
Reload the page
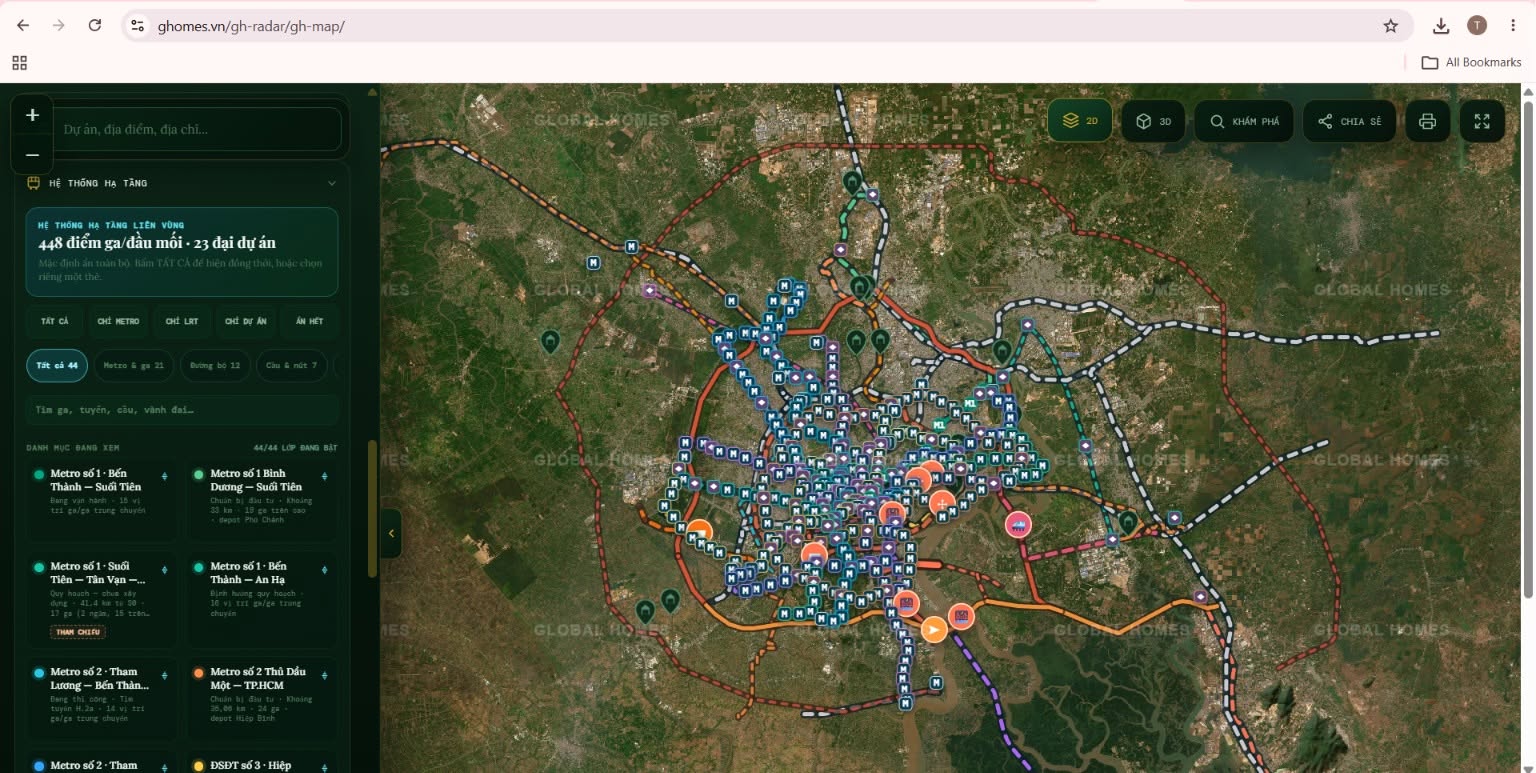pyautogui.click(x=95, y=26)
